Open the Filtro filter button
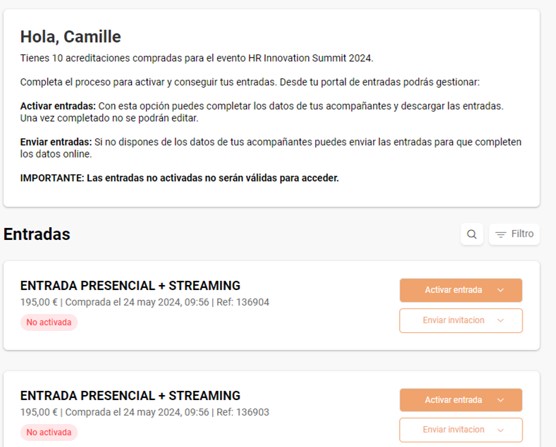 (x=514, y=234)
